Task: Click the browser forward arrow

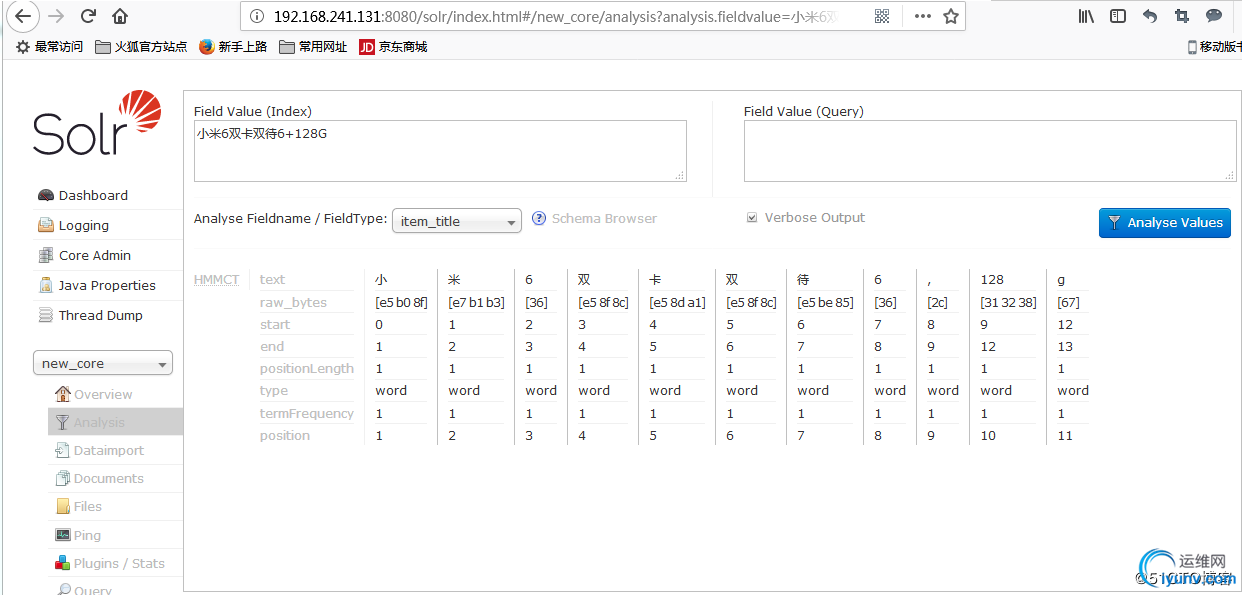Action: tap(56, 16)
